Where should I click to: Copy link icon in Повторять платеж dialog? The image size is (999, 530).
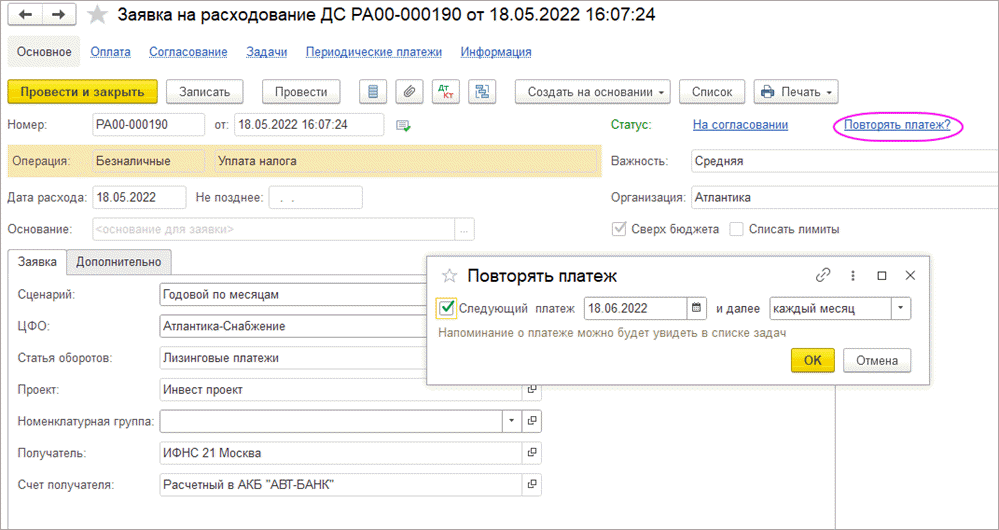pyautogui.click(x=823, y=275)
